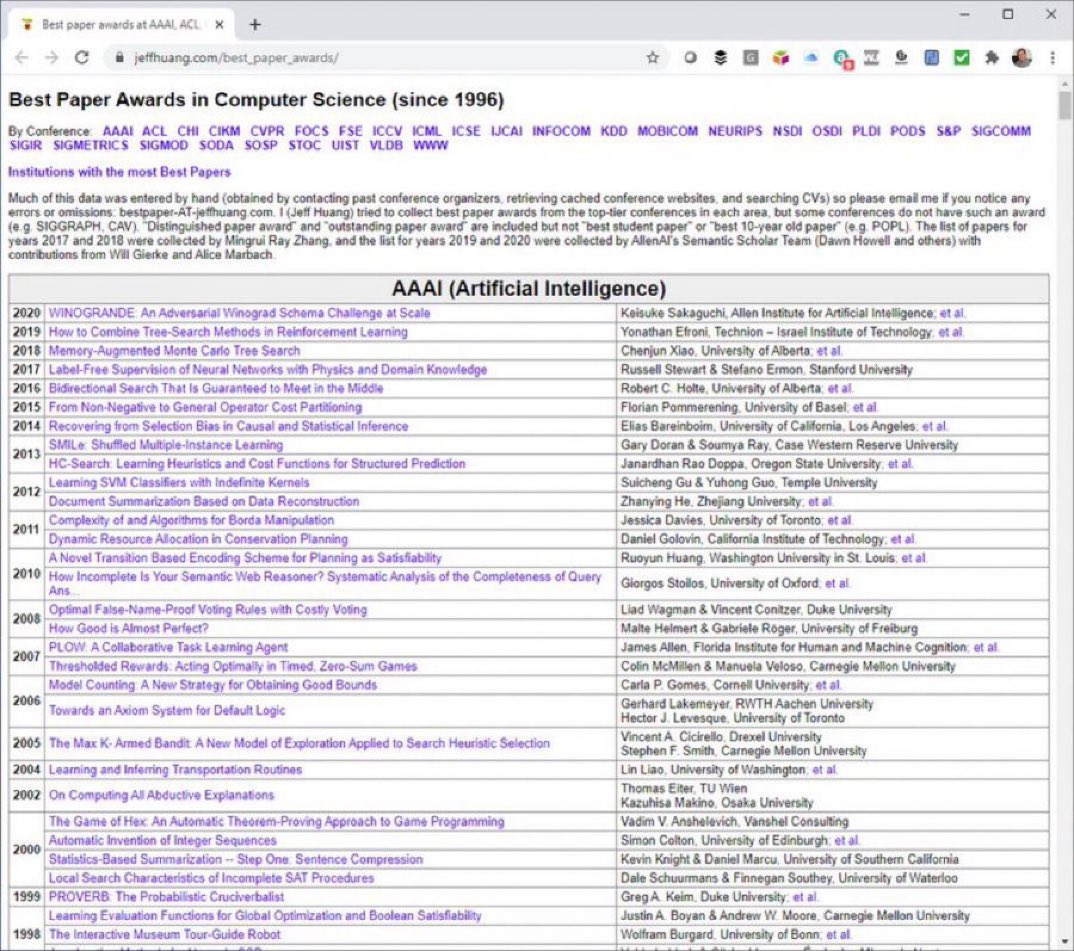
Task: Open the colorful cube extension icon
Action: pyautogui.click(x=781, y=58)
